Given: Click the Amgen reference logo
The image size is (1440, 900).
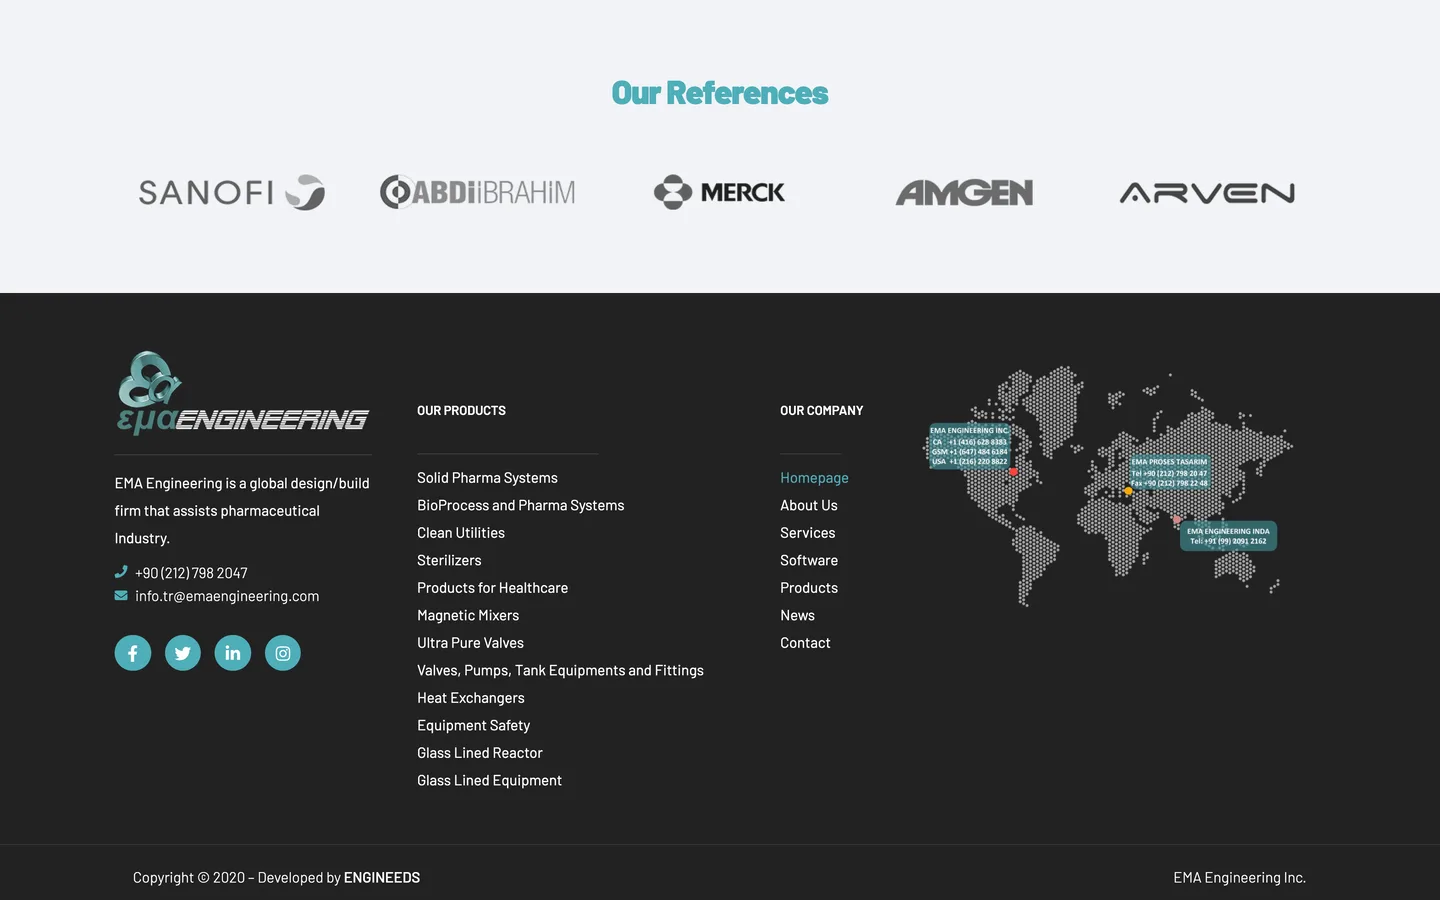Looking at the screenshot, I should click(964, 193).
